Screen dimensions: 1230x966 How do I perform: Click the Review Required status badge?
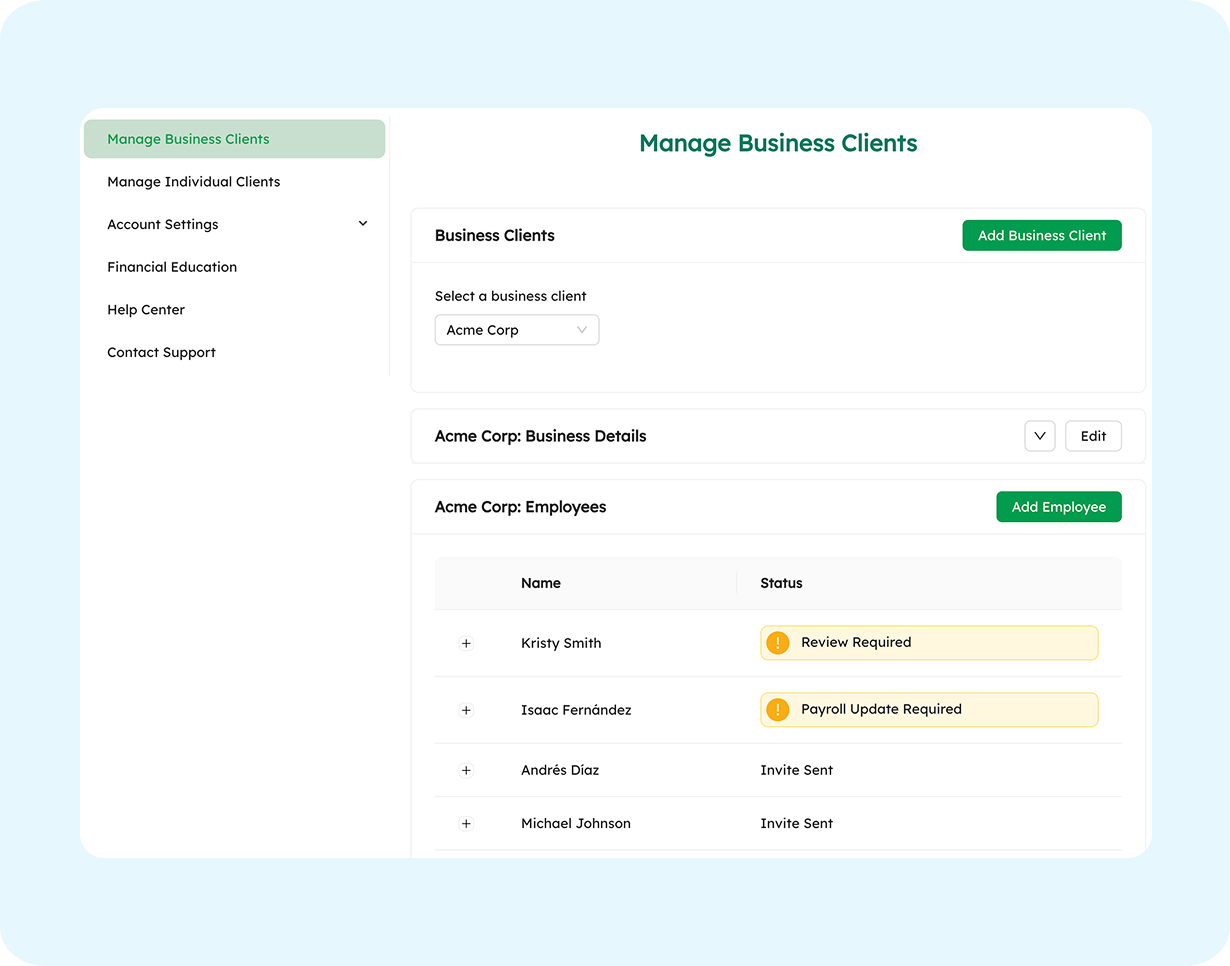(928, 642)
